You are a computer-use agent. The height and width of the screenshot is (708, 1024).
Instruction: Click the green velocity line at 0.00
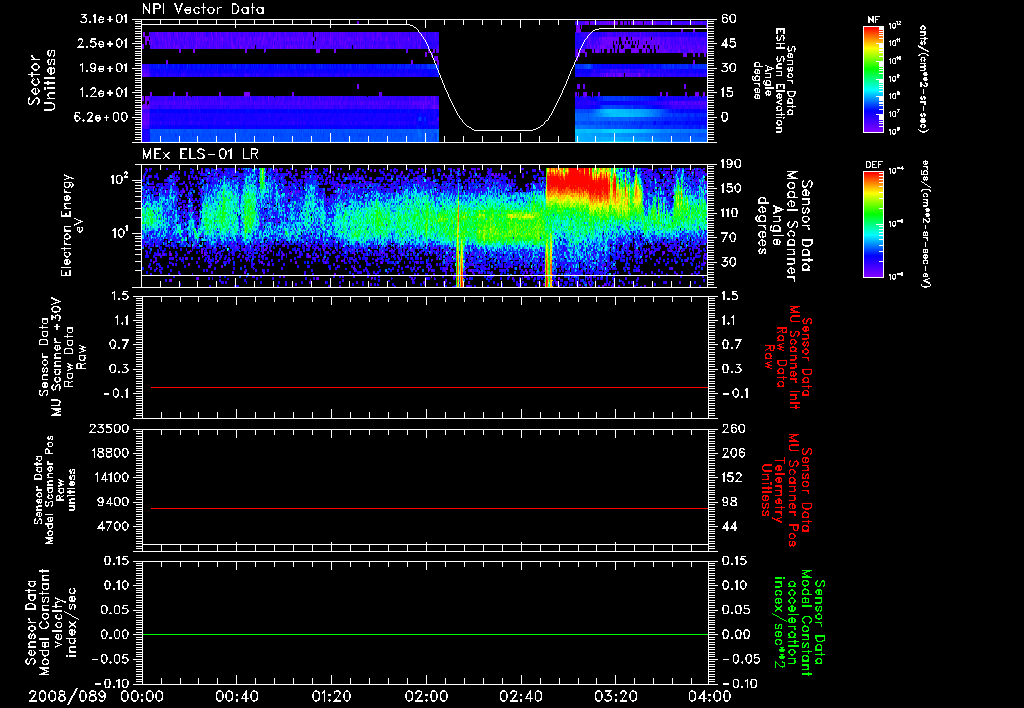(x=425, y=634)
